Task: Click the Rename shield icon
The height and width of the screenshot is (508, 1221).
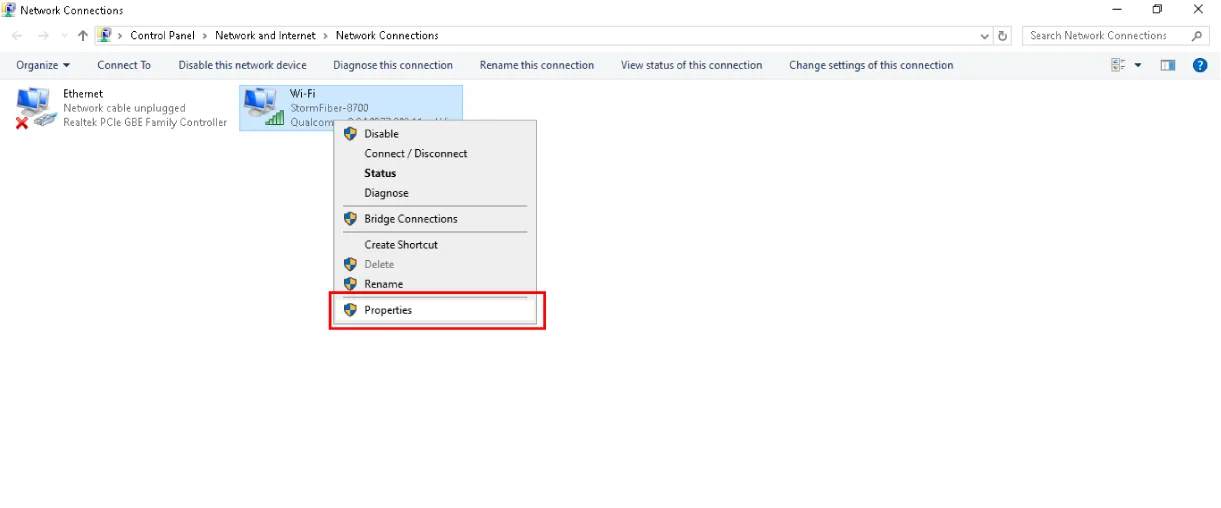Action: point(350,284)
